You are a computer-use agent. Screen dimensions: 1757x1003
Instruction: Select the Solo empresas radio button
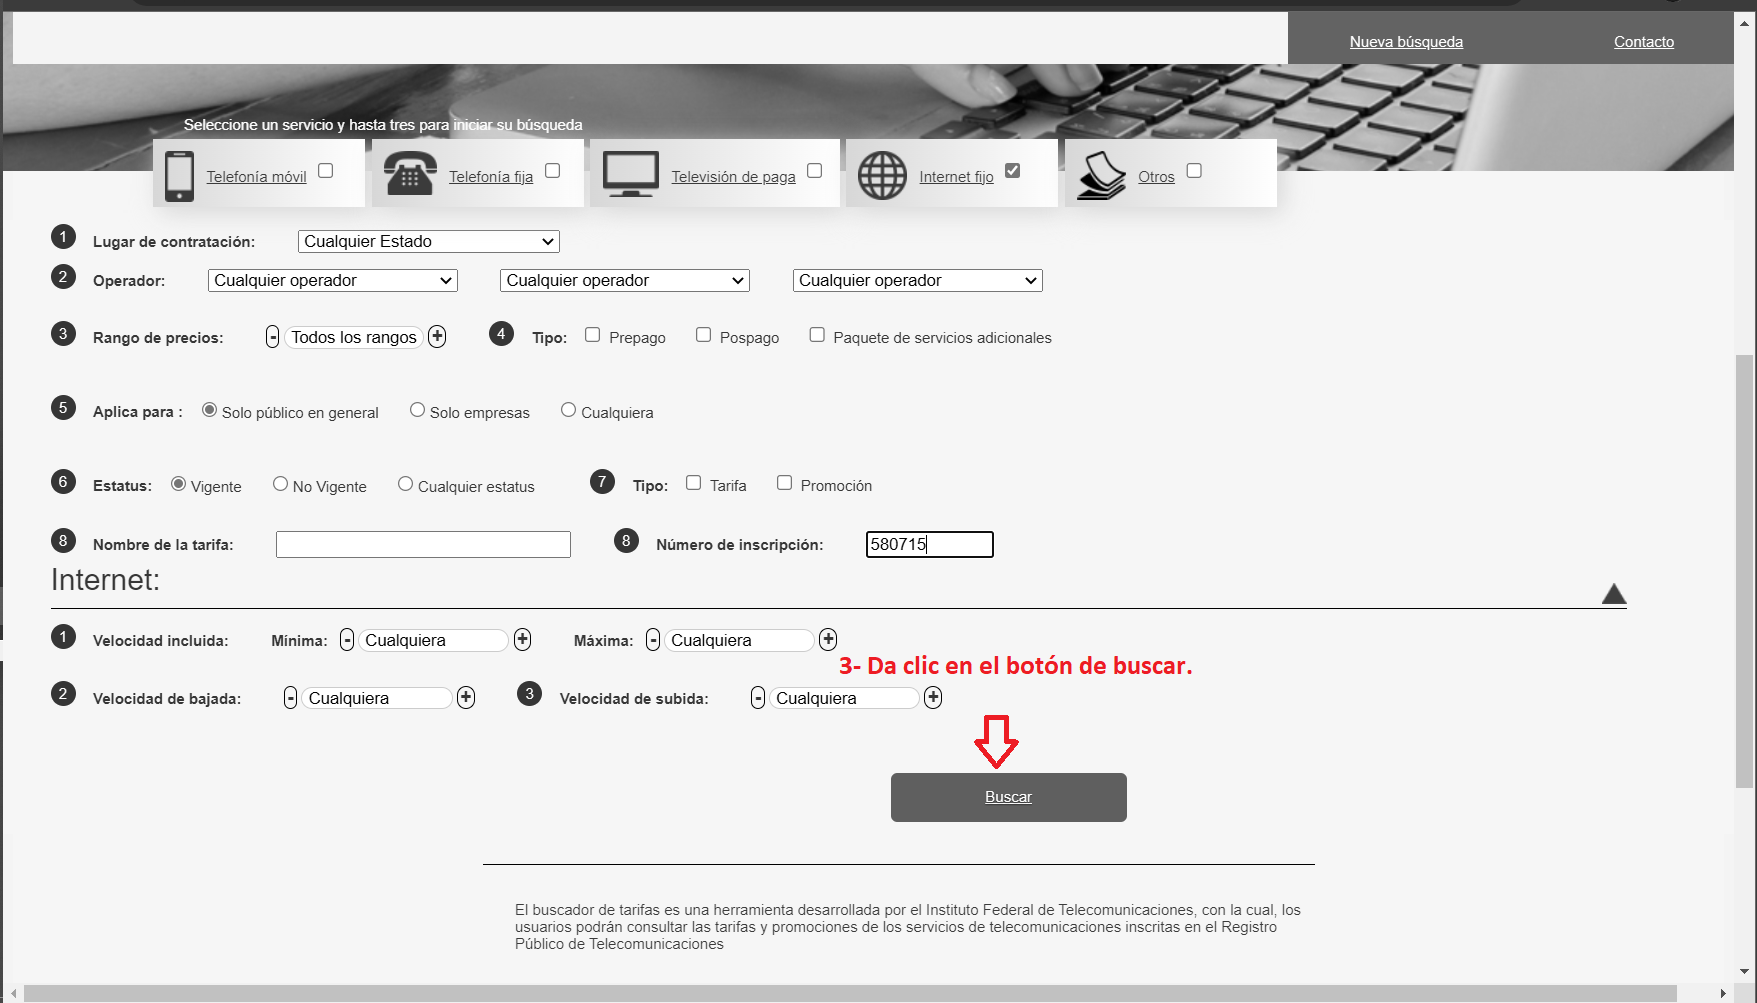click(x=417, y=409)
